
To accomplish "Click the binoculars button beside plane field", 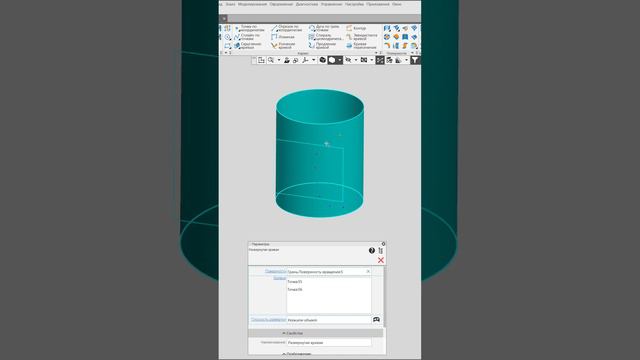I will (376, 320).
